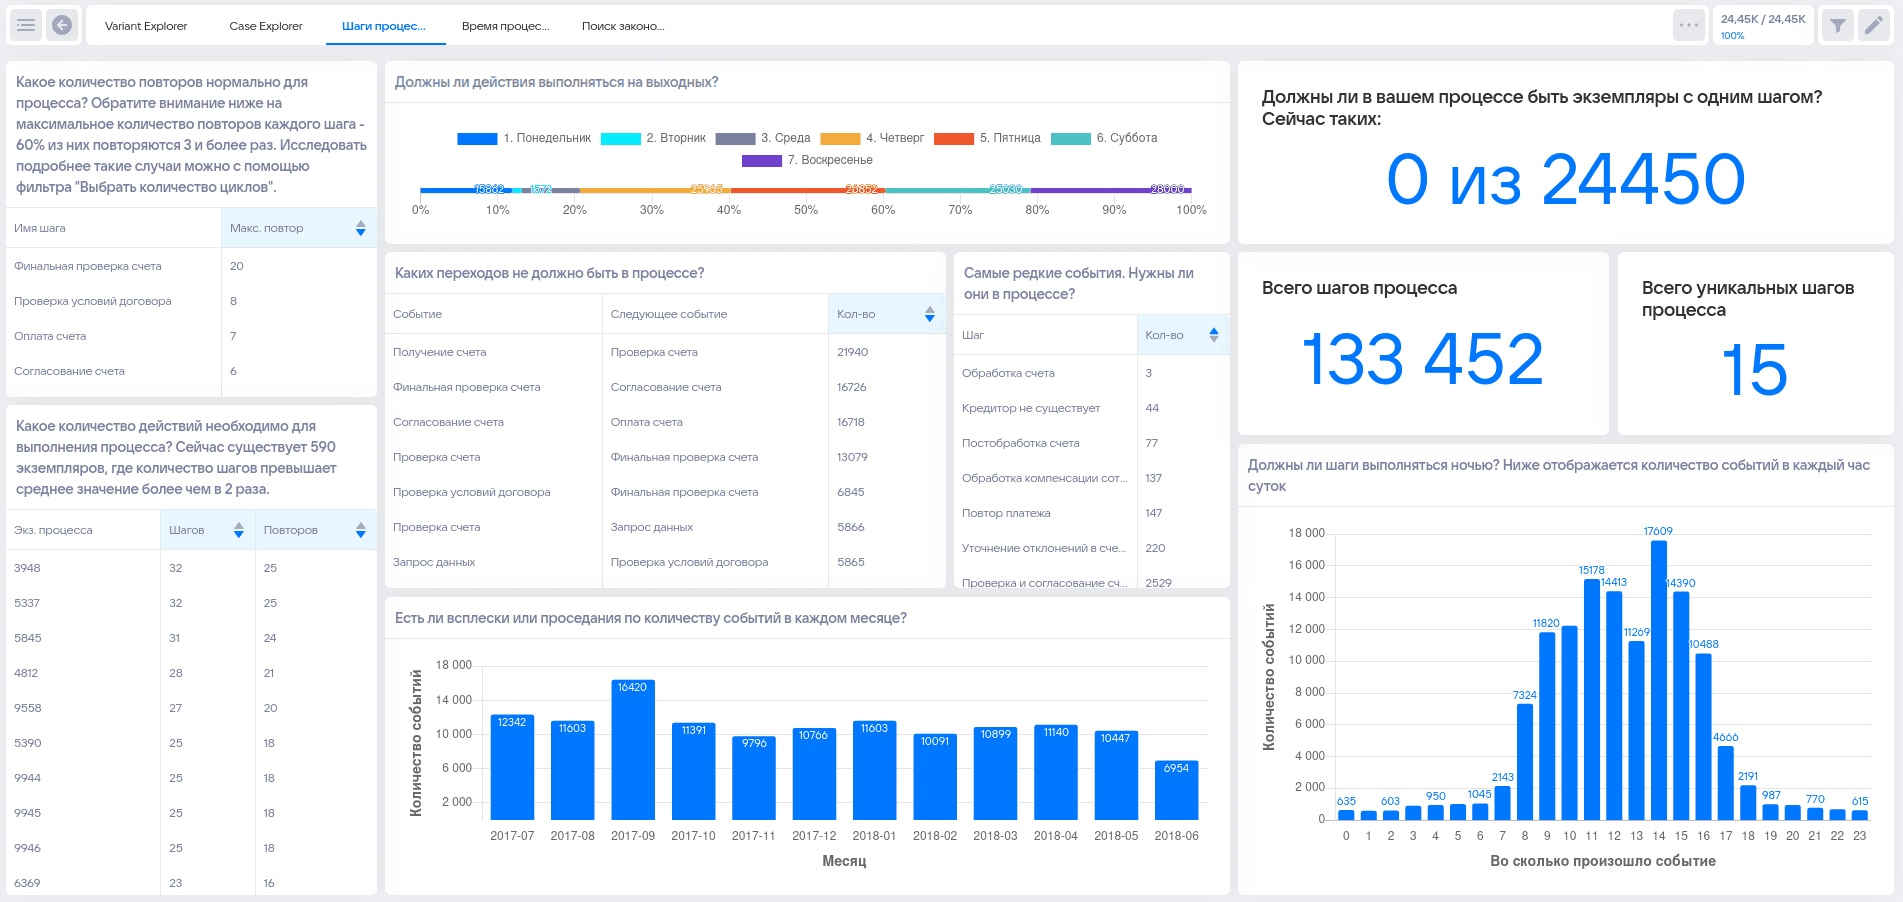Select process instance 9558
This screenshot has width=1903, height=902.
click(x=191, y=708)
